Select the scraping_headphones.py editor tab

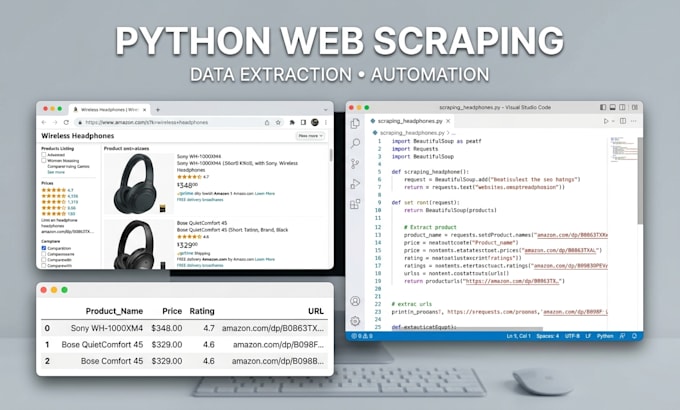[x=410, y=121]
